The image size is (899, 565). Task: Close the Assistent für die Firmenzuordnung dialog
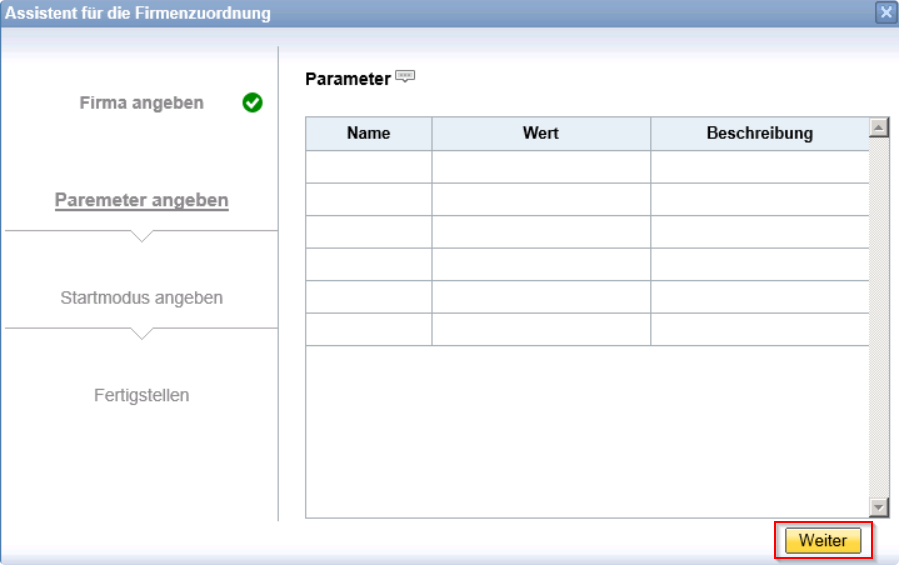886,13
